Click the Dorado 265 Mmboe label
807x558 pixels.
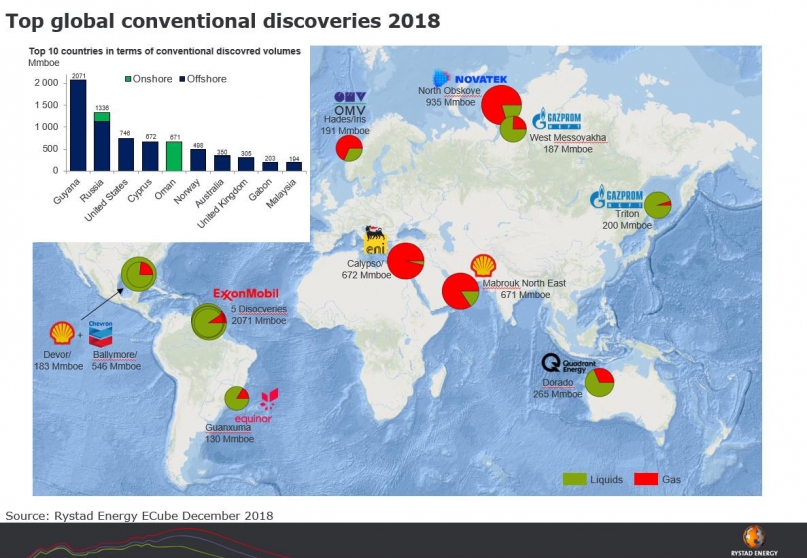click(557, 388)
